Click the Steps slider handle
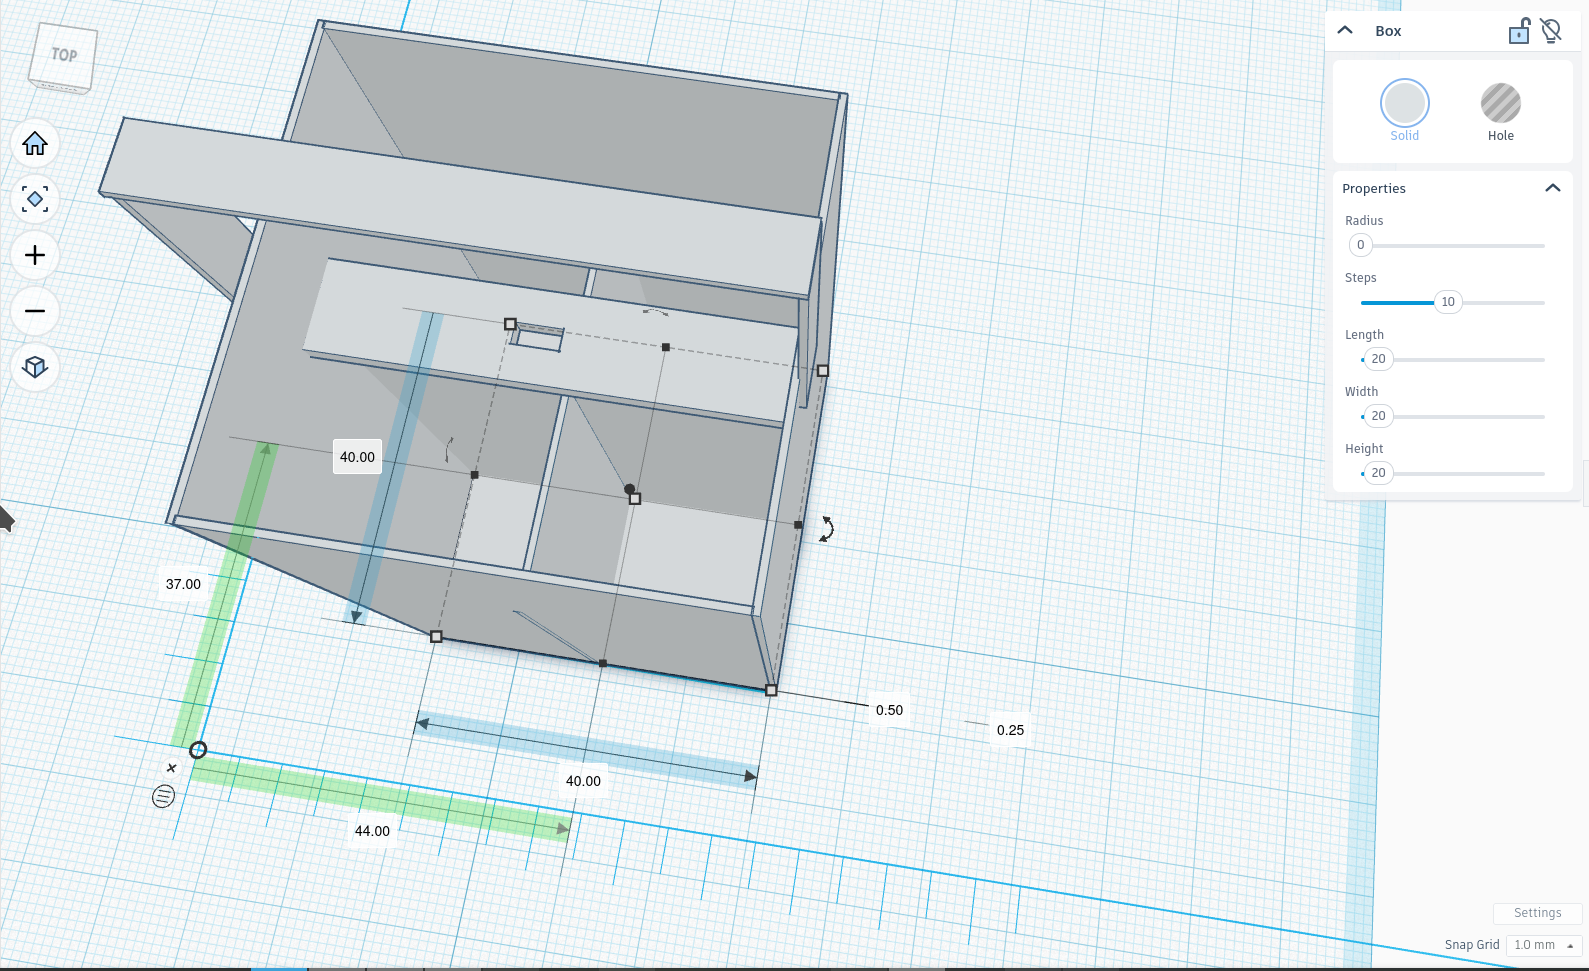The width and height of the screenshot is (1589, 971). [1447, 302]
